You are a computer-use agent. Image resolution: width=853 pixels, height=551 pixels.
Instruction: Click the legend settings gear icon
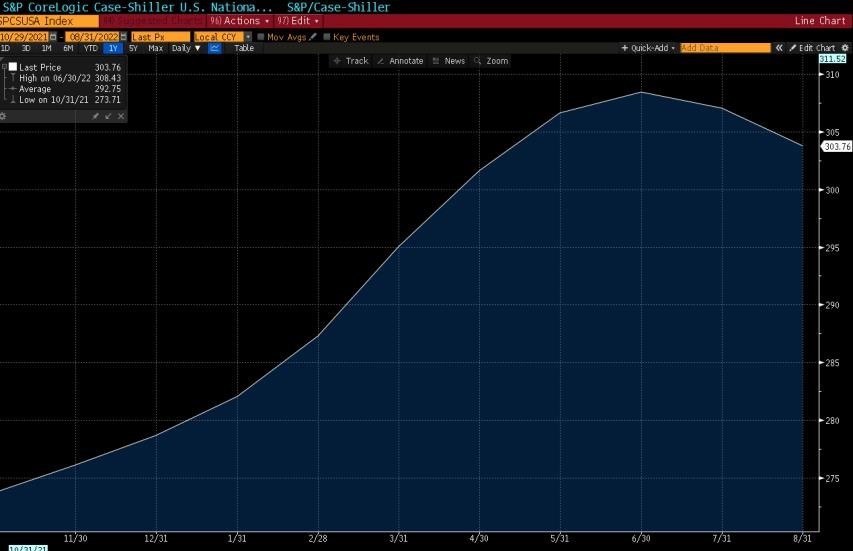[3, 116]
